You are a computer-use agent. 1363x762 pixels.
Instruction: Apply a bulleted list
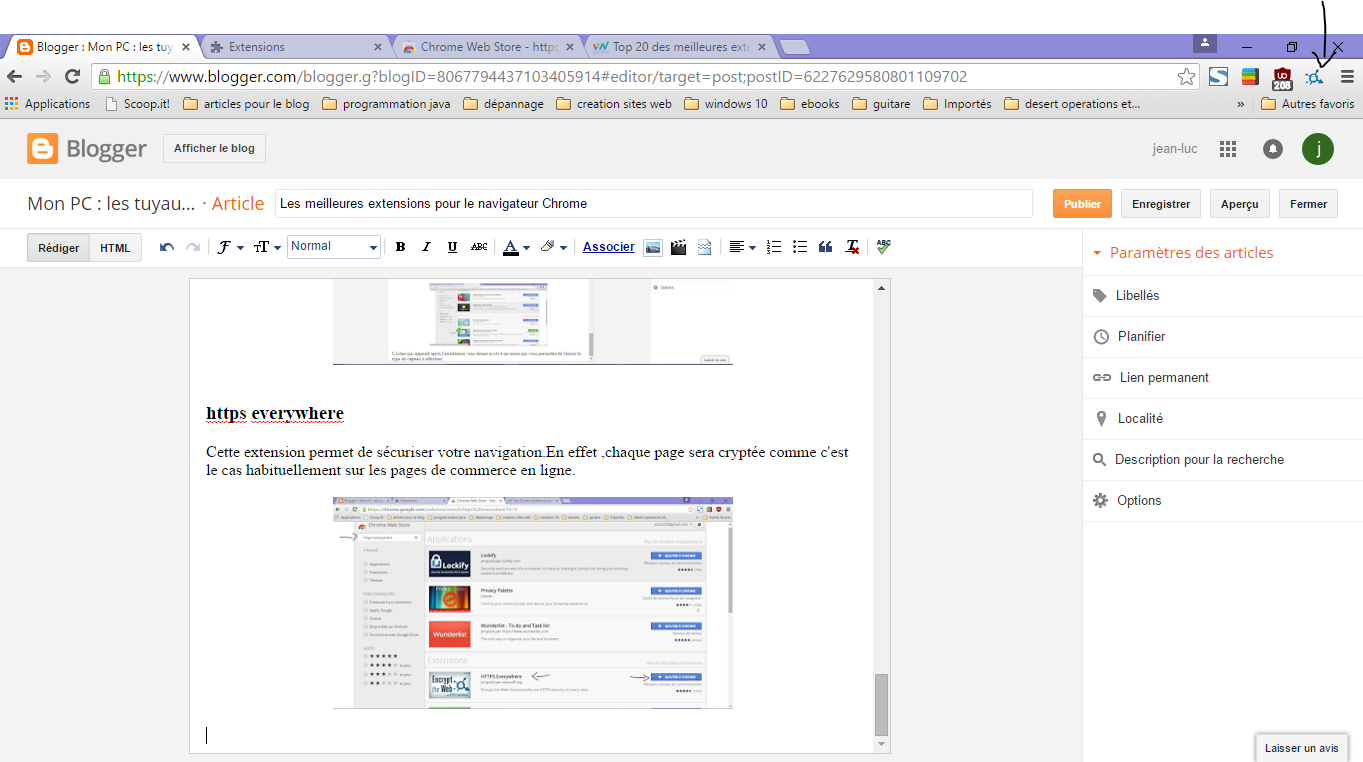800,247
